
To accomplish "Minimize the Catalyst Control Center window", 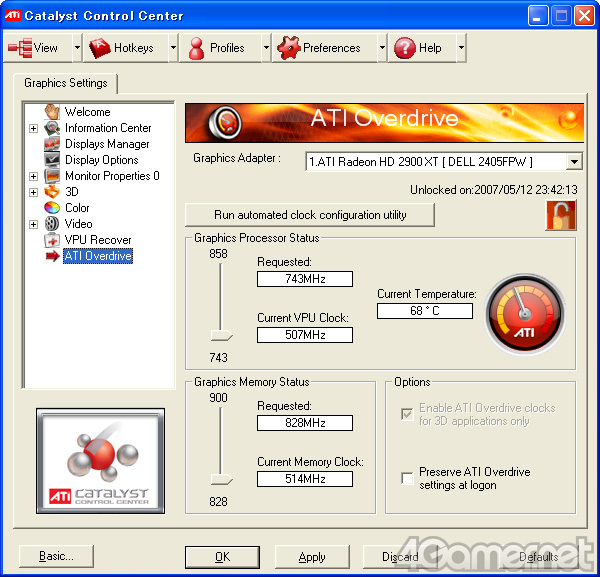I will tap(538, 16).
